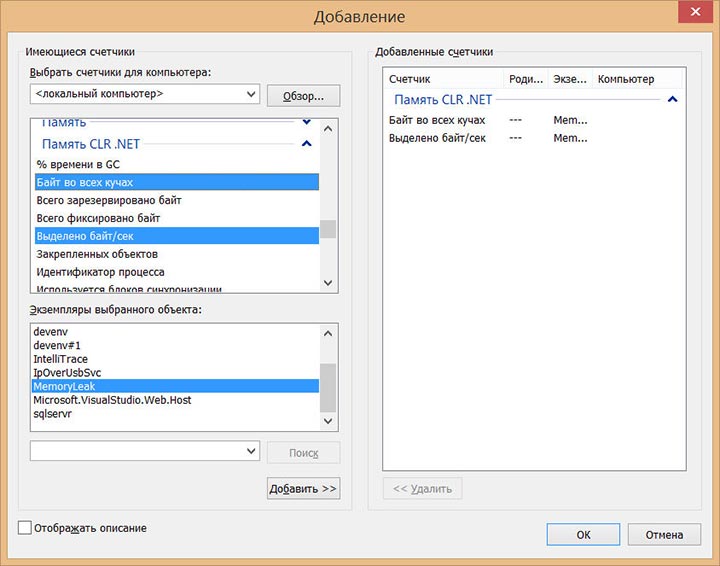Select the Microsoft.VisualStudio.Web.Host instance
Viewport: 720px width, 566px height.
tap(175, 400)
